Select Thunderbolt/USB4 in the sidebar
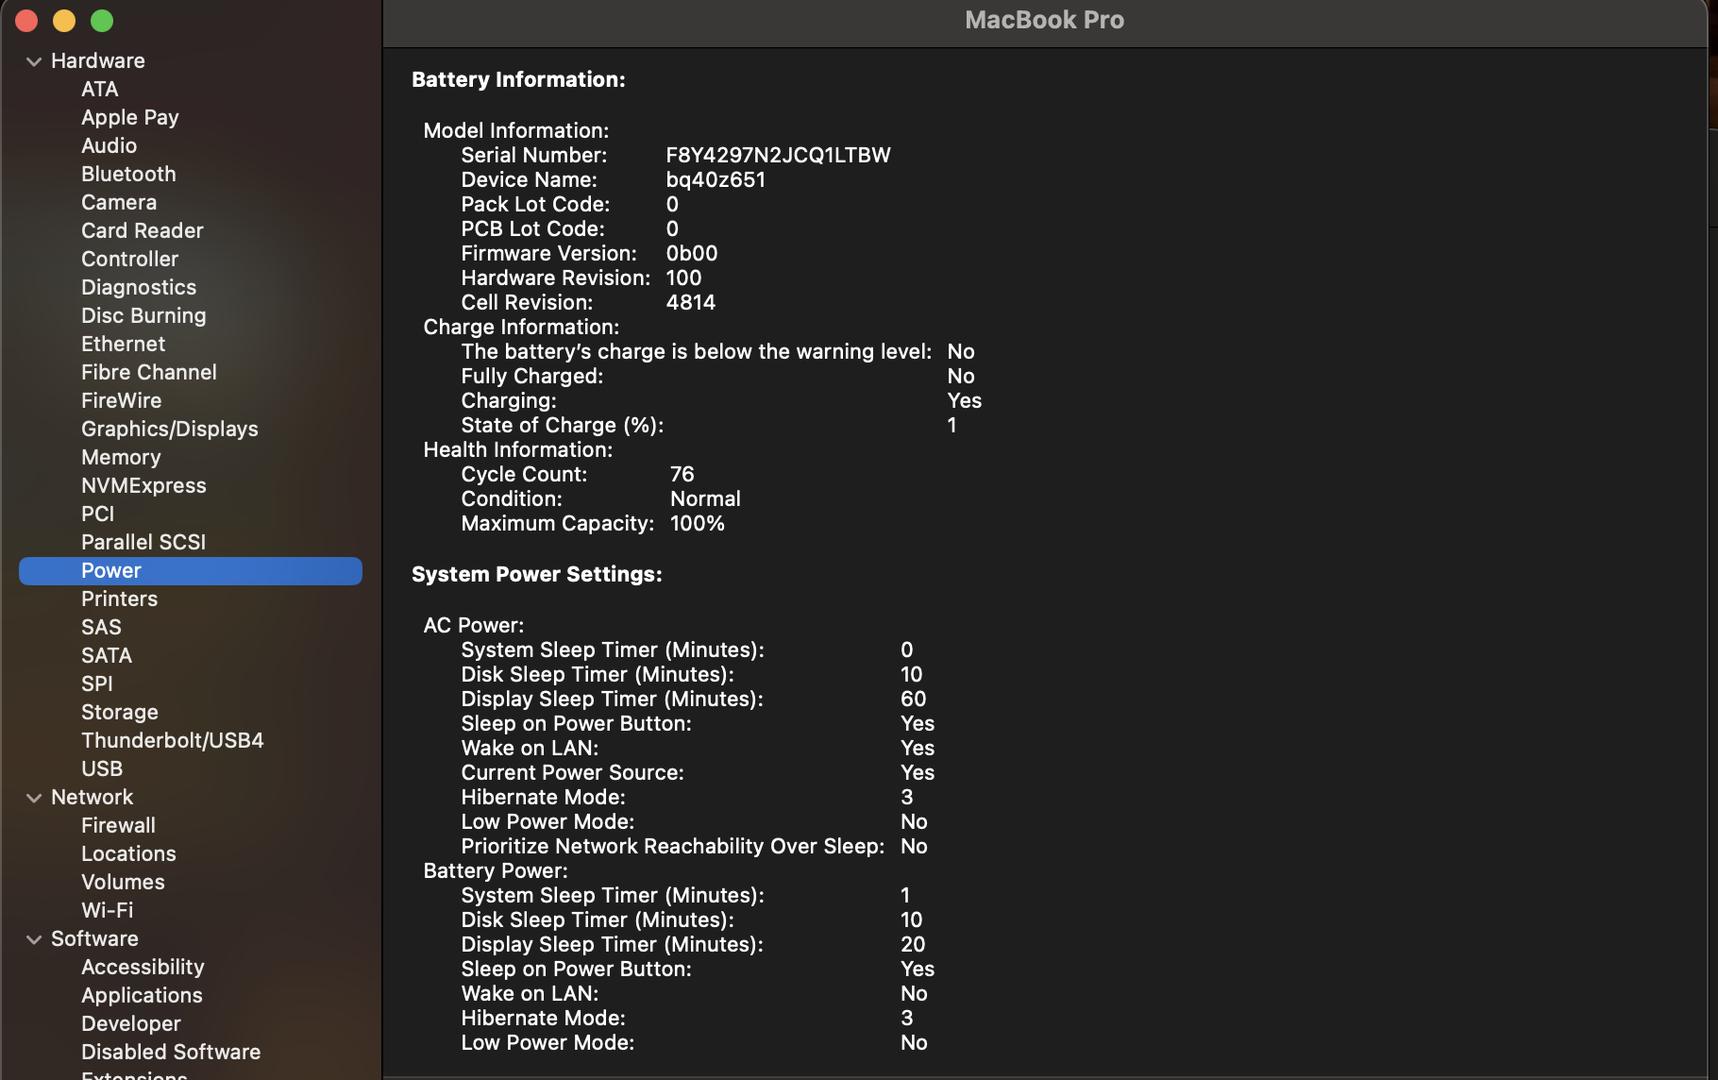Viewport: 1718px width, 1080px height. tap(172, 741)
